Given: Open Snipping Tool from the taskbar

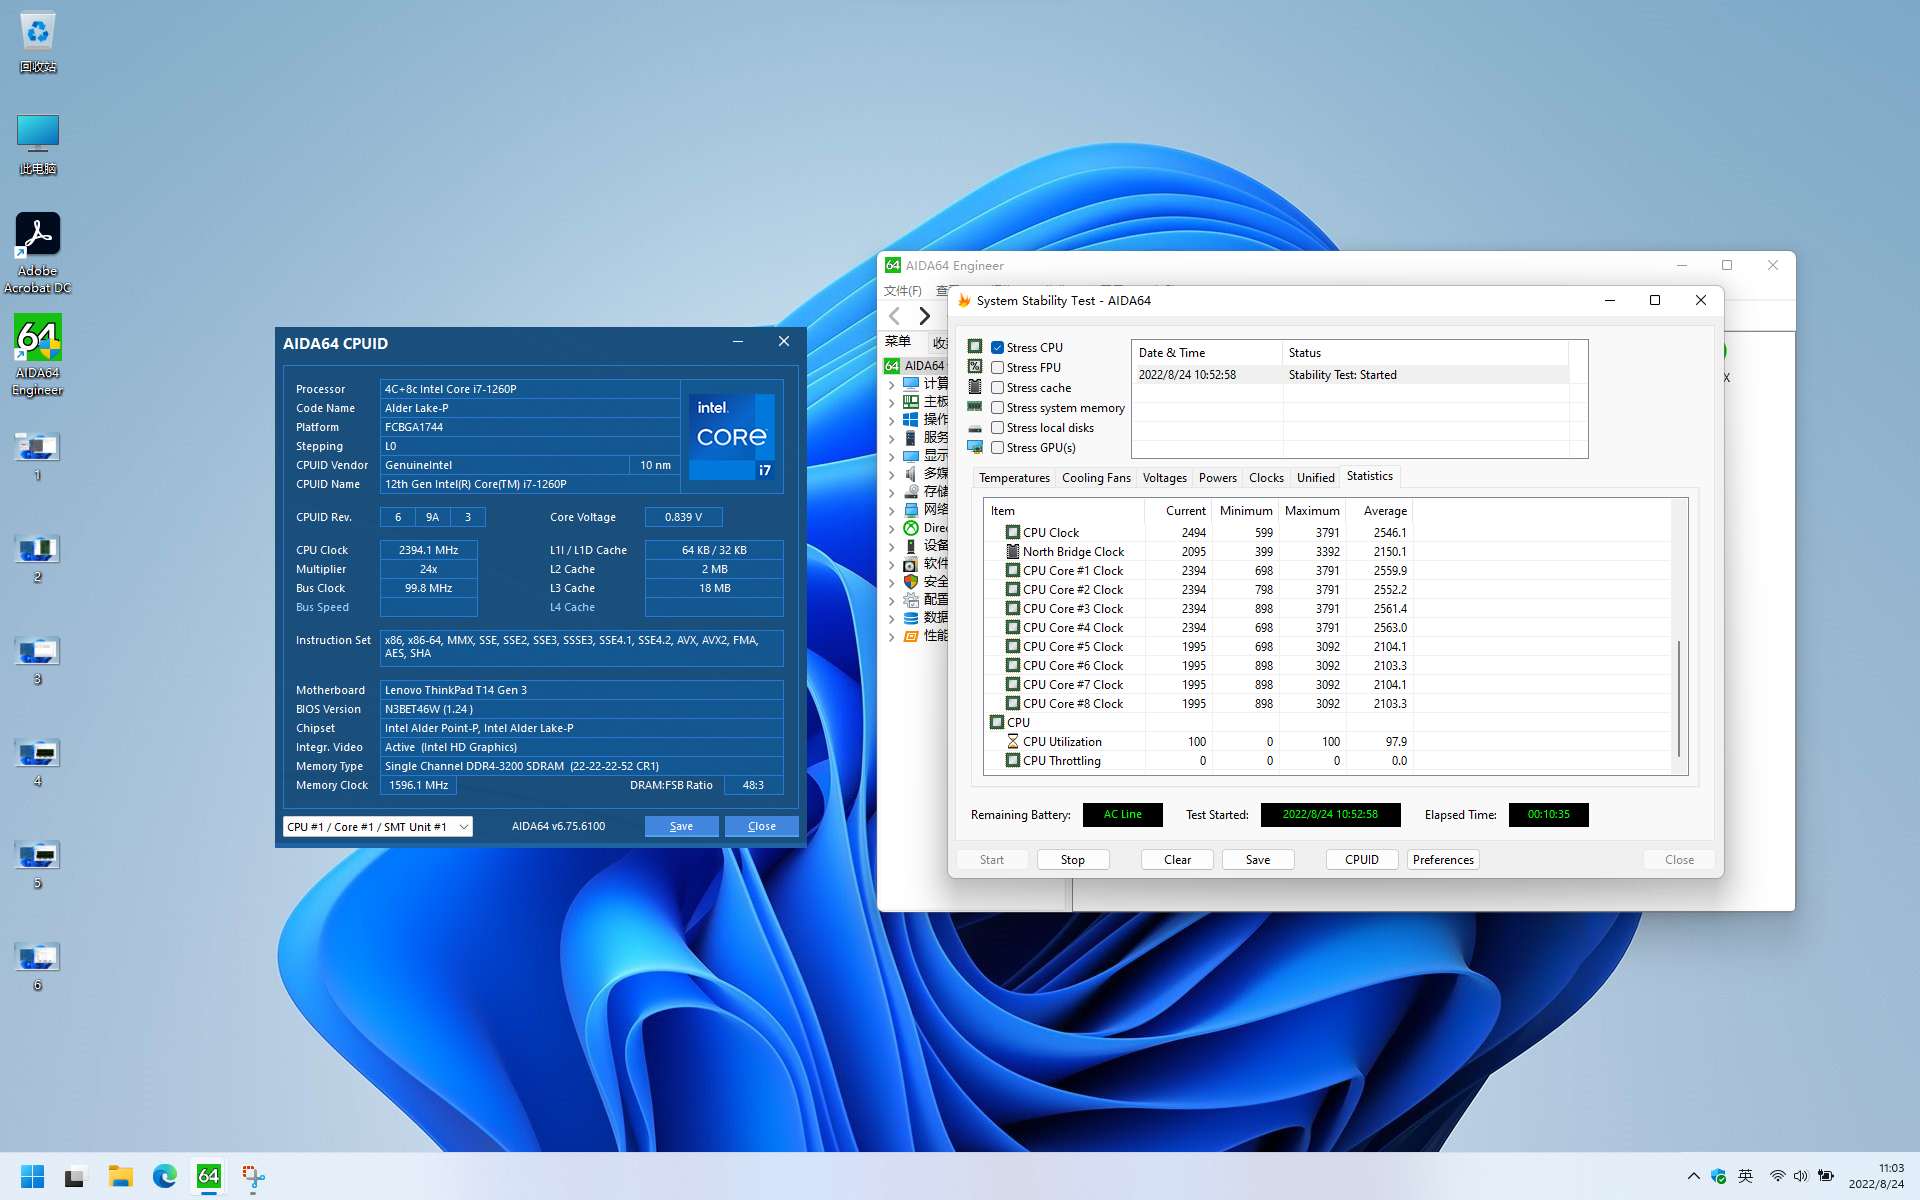Looking at the screenshot, I should tap(253, 1176).
